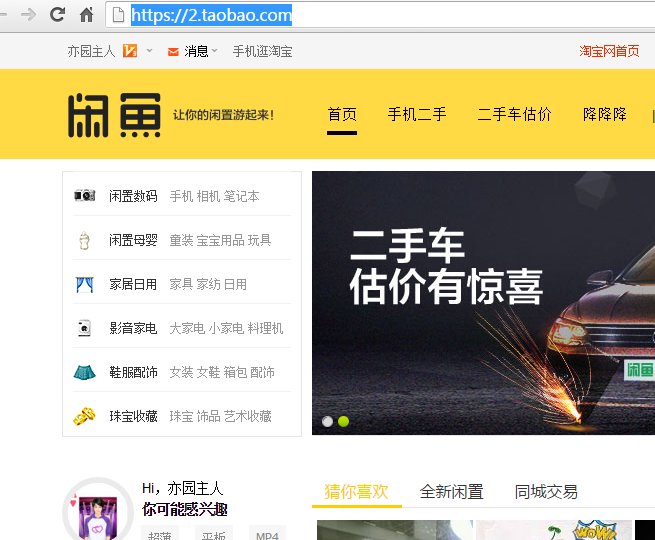Open the 珠宝收藏 category
Viewport: 655px width, 540px height.
(x=133, y=416)
